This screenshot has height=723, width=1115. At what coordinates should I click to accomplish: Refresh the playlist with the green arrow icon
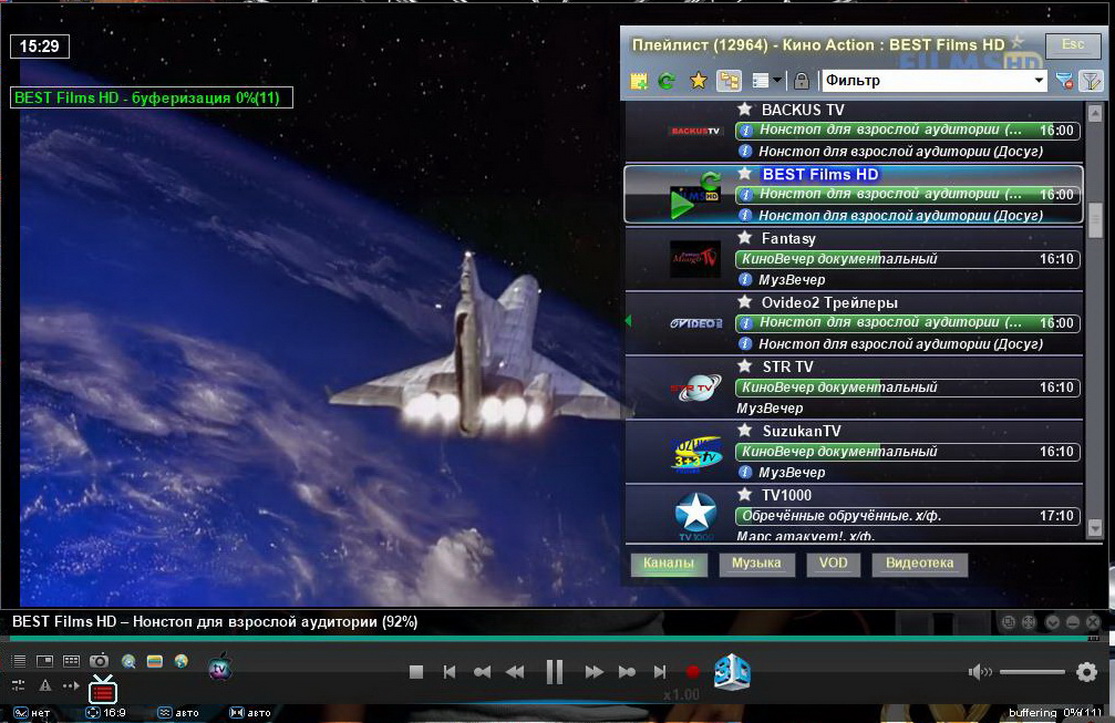coord(667,81)
